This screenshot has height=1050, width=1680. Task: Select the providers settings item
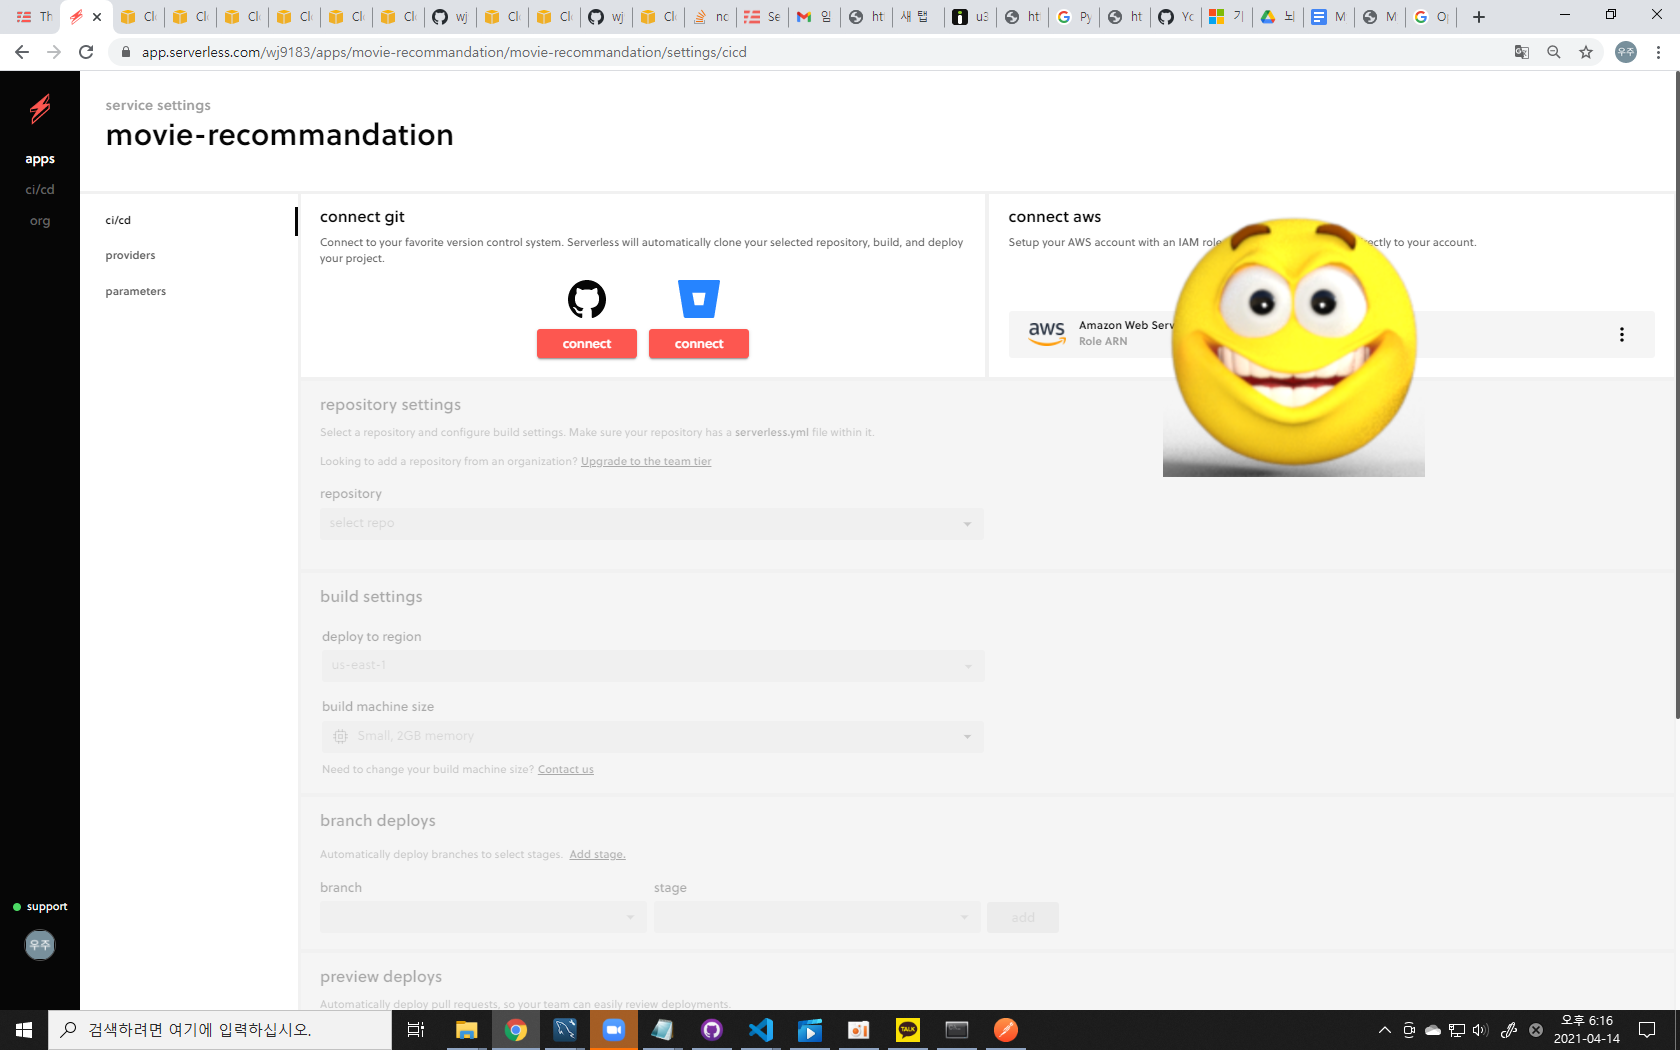coord(130,255)
